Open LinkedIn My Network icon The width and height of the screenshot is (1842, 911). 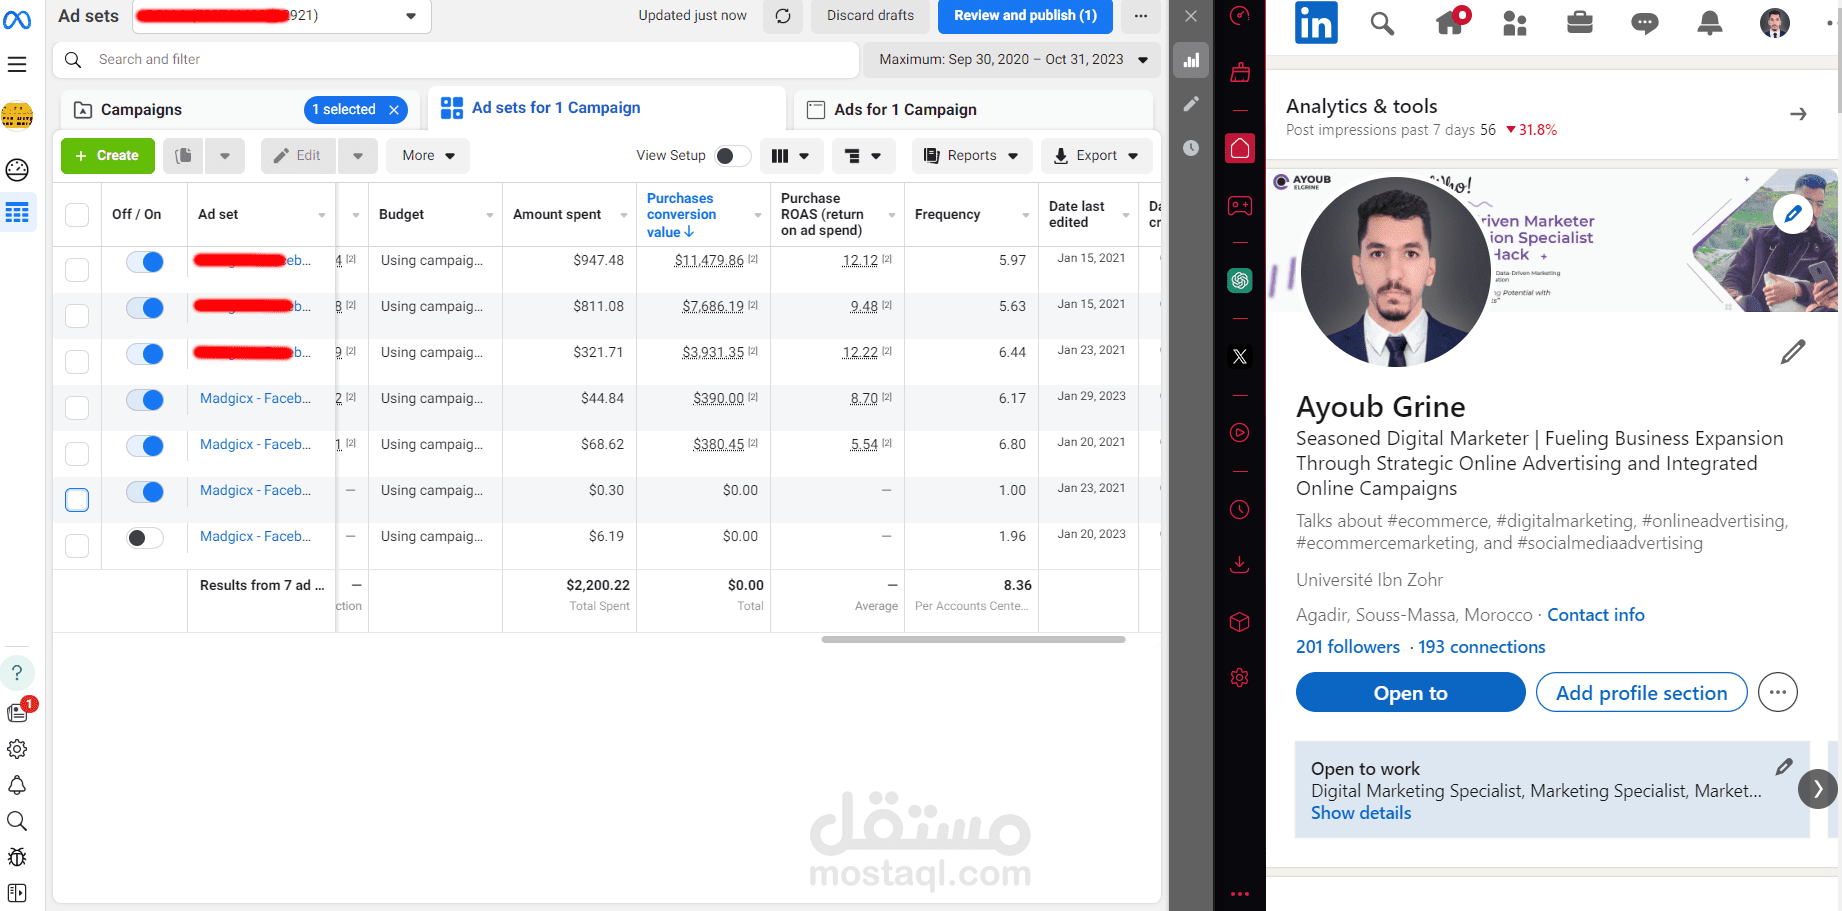pos(1515,23)
